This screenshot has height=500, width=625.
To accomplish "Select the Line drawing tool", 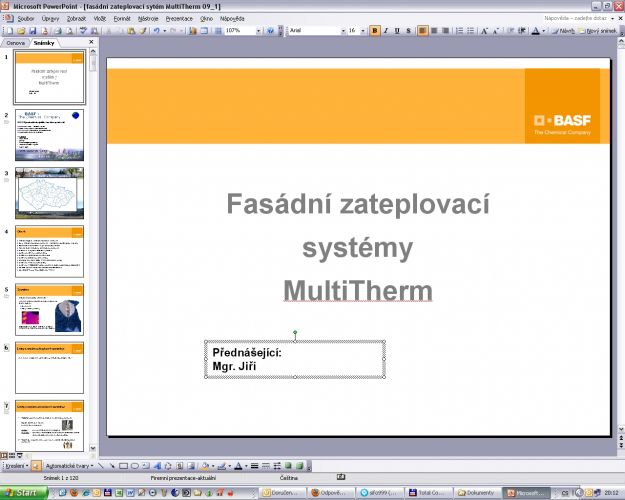I will [x=101, y=466].
